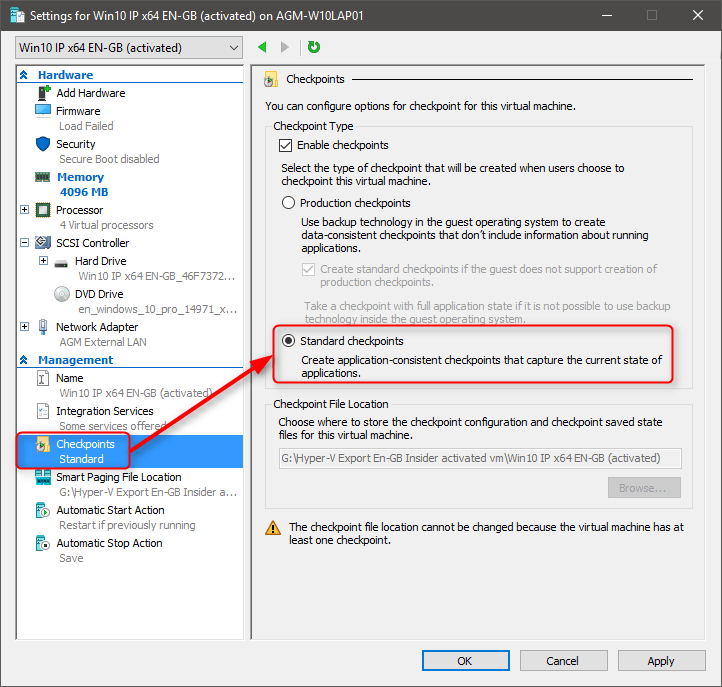
Task: Expand the Network Adapter tree node
Action: 25,326
